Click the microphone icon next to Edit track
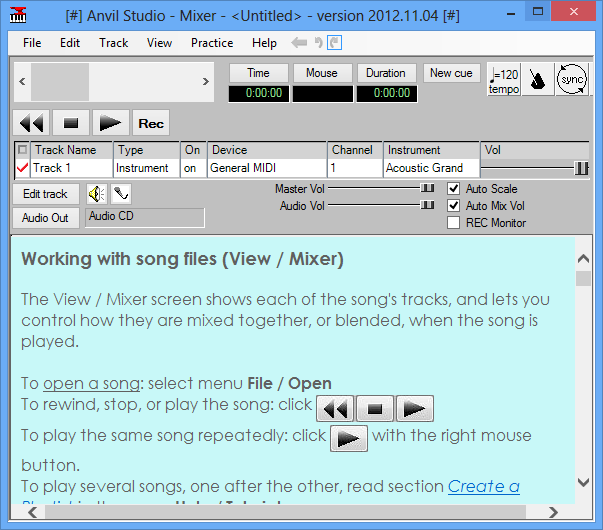 [x=121, y=194]
